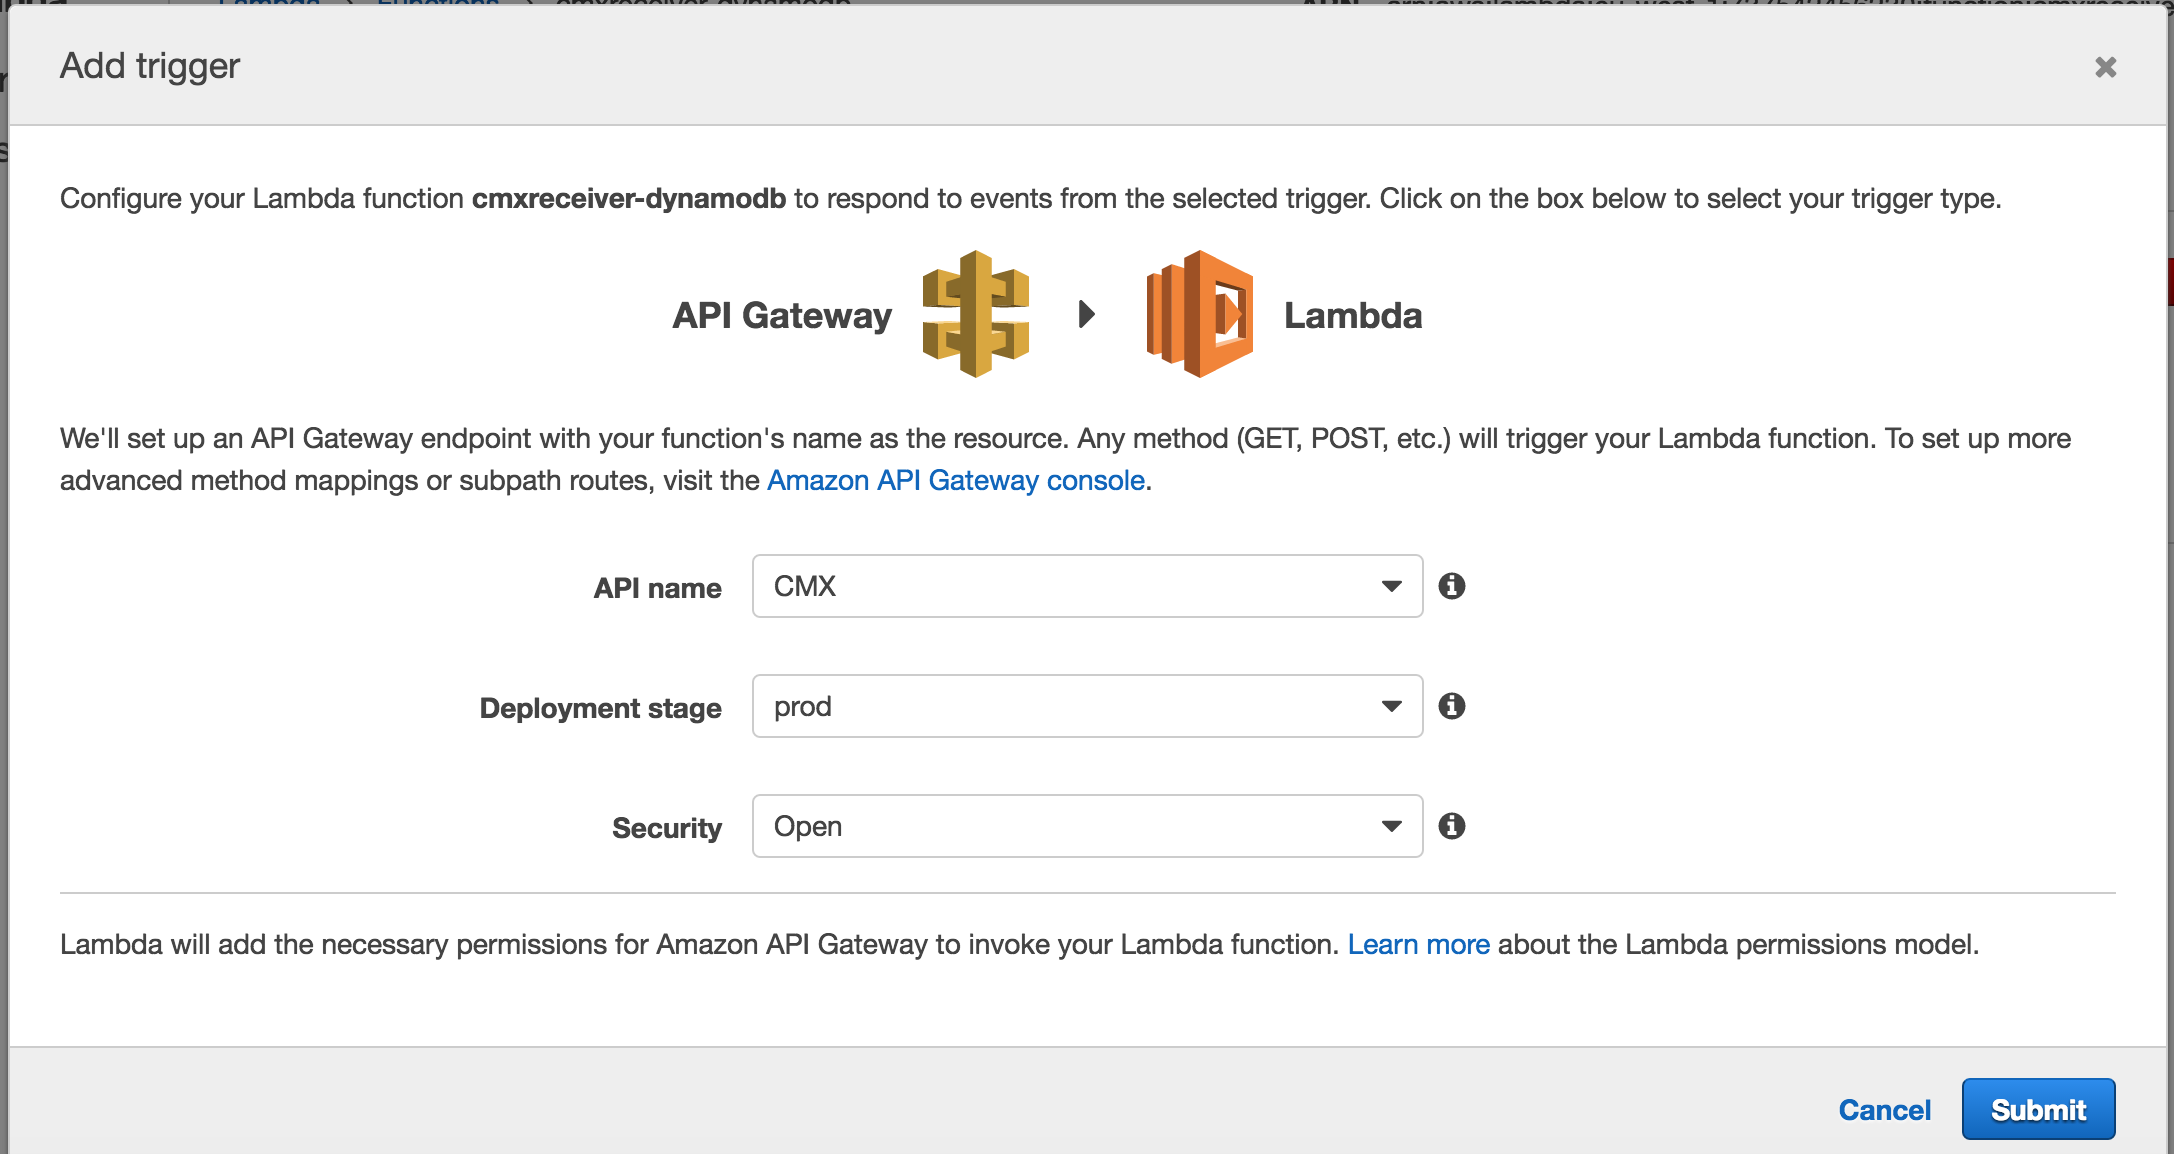The image size is (2174, 1154).
Task: Open the Security dropdown set to Open
Action: point(1087,826)
